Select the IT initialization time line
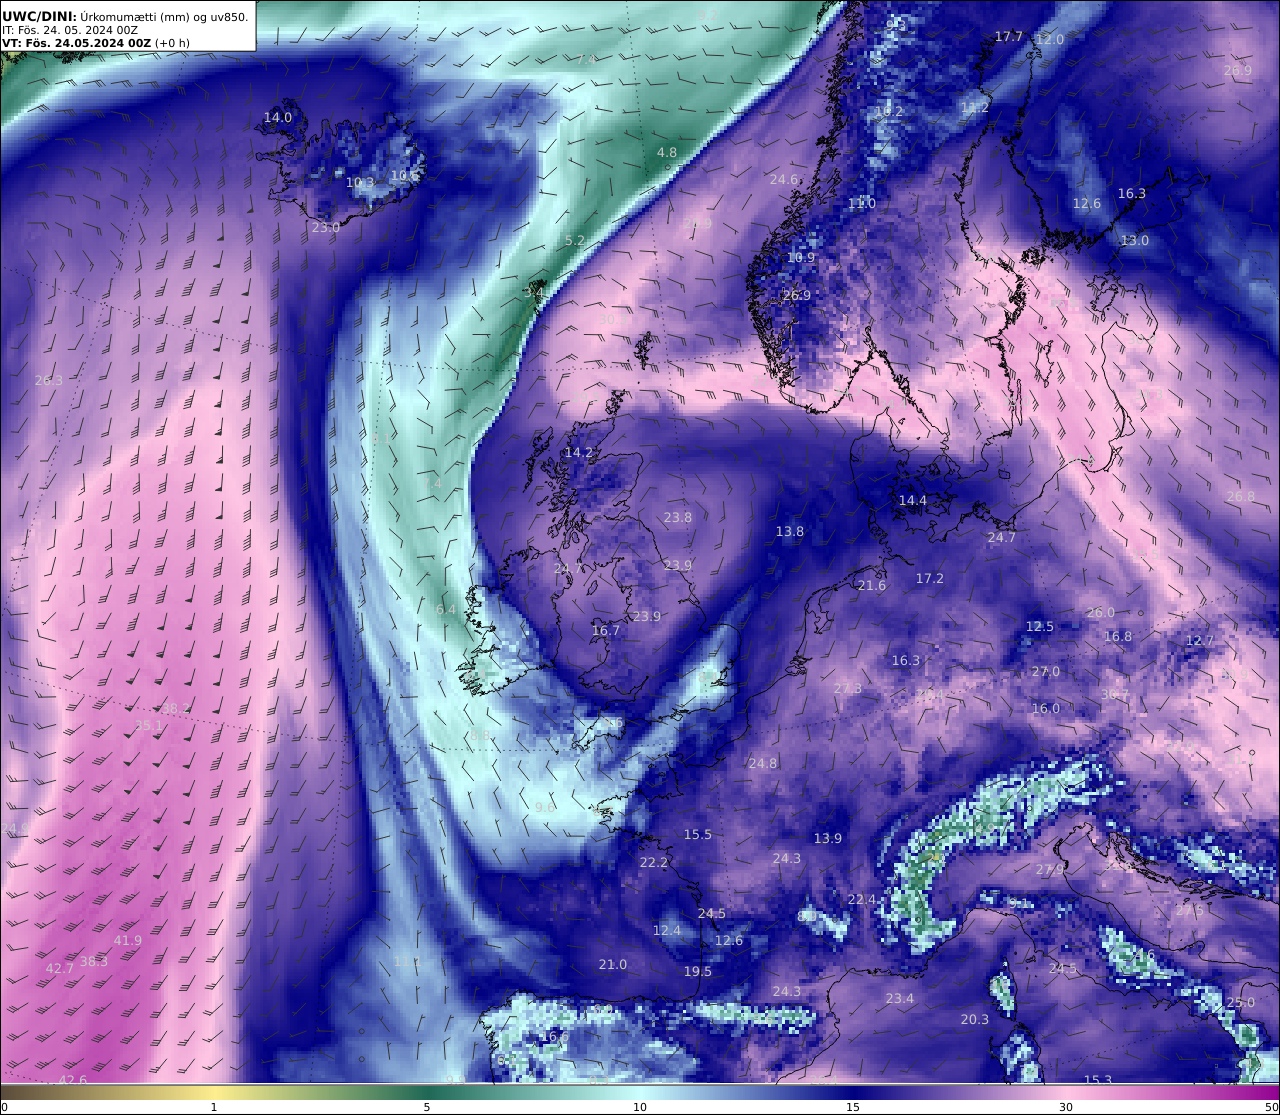Screen dimensions: 1280x1115 click(69, 30)
